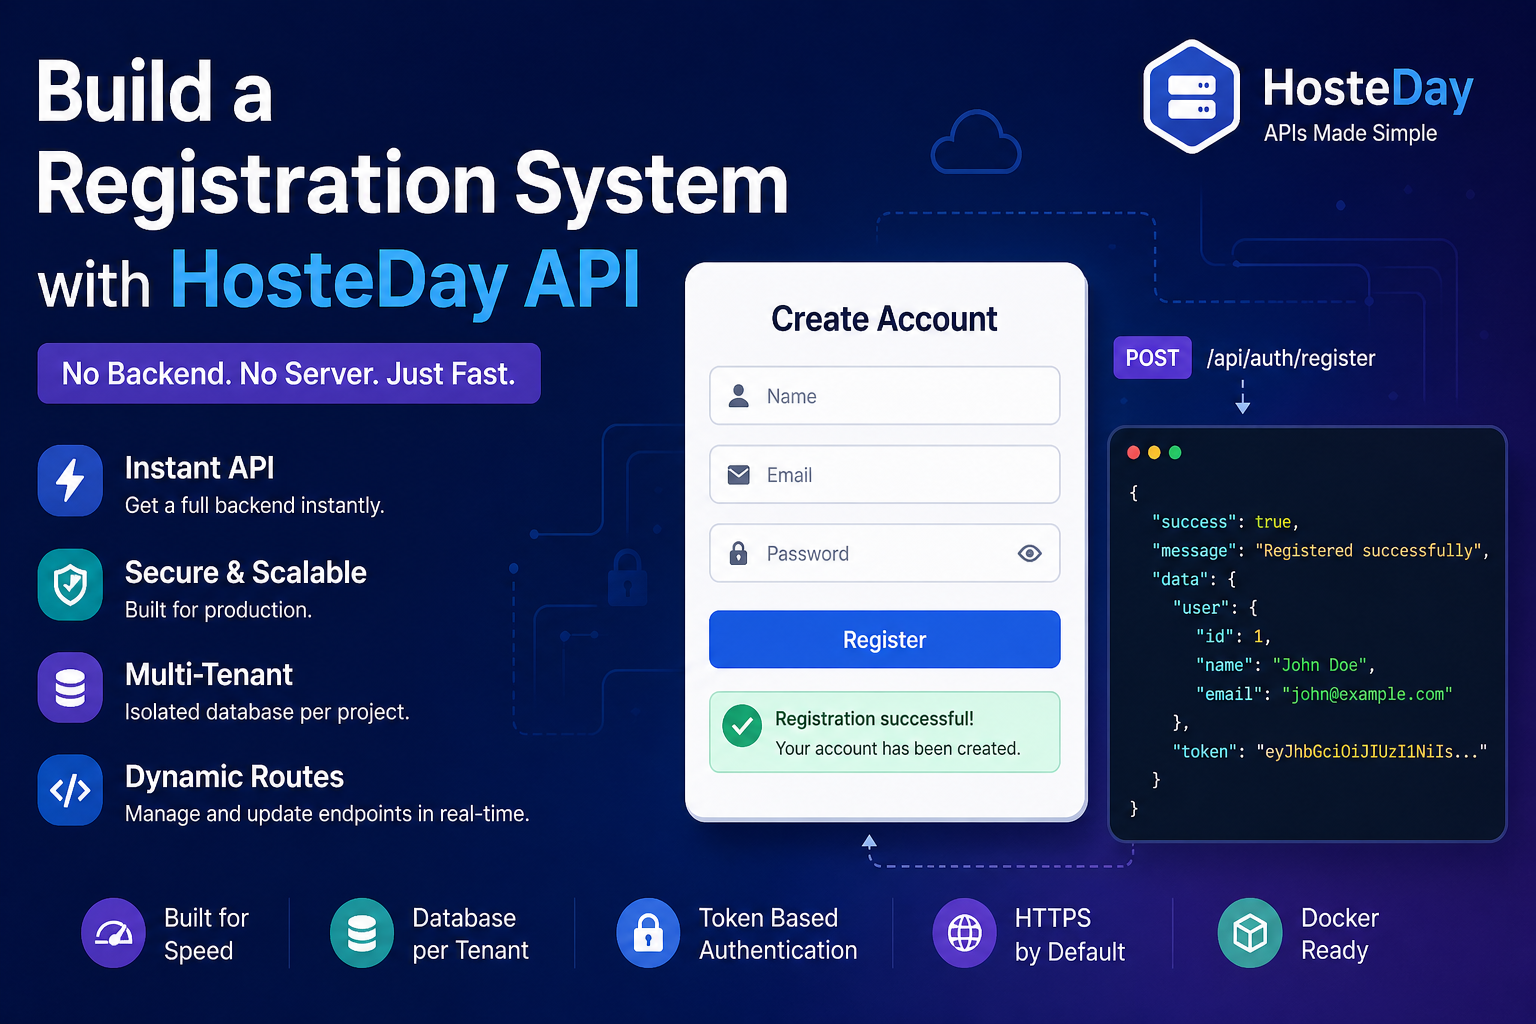Image resolution: width=1536 pixels, height=1024 pixels.
Task: Click the john@example.com email value
Action: 1367,694
